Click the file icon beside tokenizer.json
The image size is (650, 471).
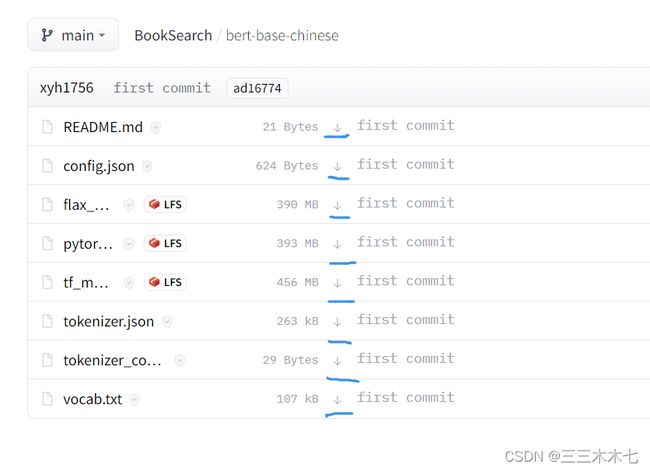click(47, 321)
